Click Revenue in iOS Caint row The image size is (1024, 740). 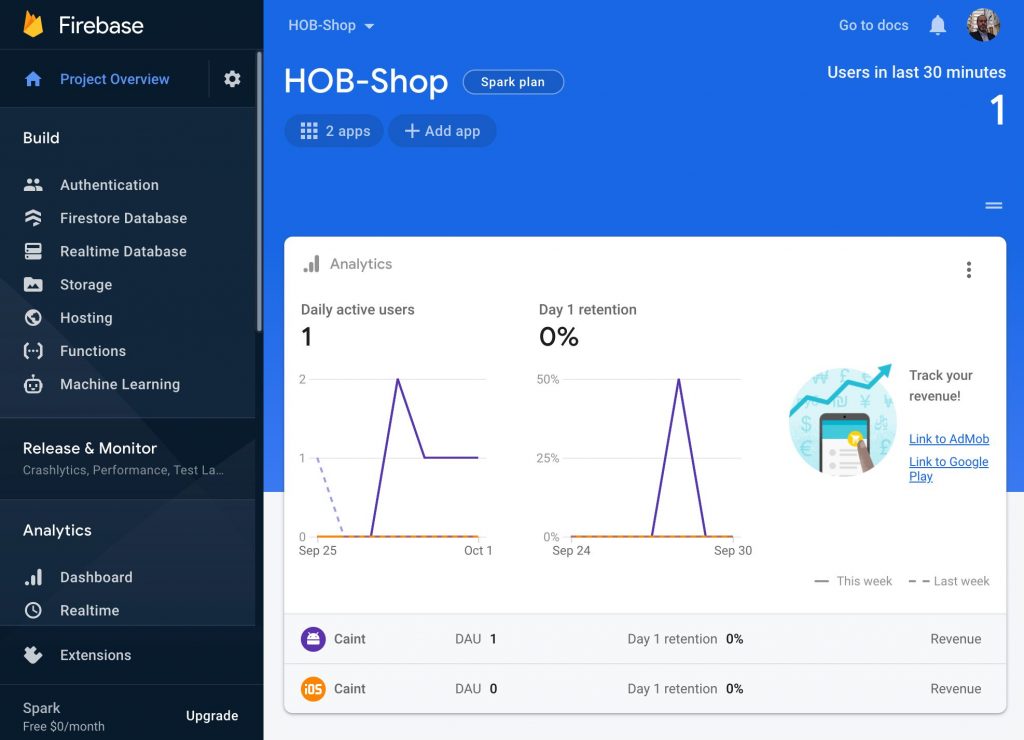(955, 688)
